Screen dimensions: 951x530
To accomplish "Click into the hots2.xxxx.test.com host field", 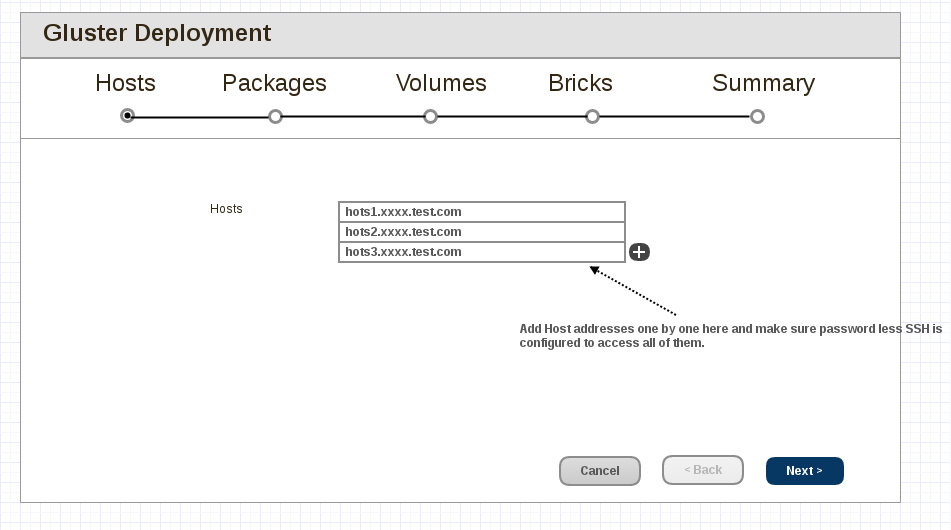I will coord(482,232).
